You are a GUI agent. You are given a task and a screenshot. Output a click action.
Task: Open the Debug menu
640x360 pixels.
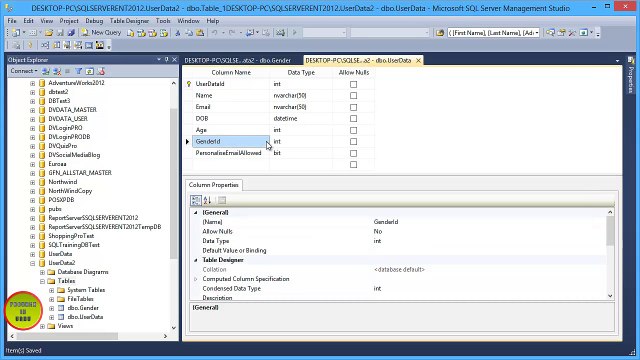coord(94,21)
